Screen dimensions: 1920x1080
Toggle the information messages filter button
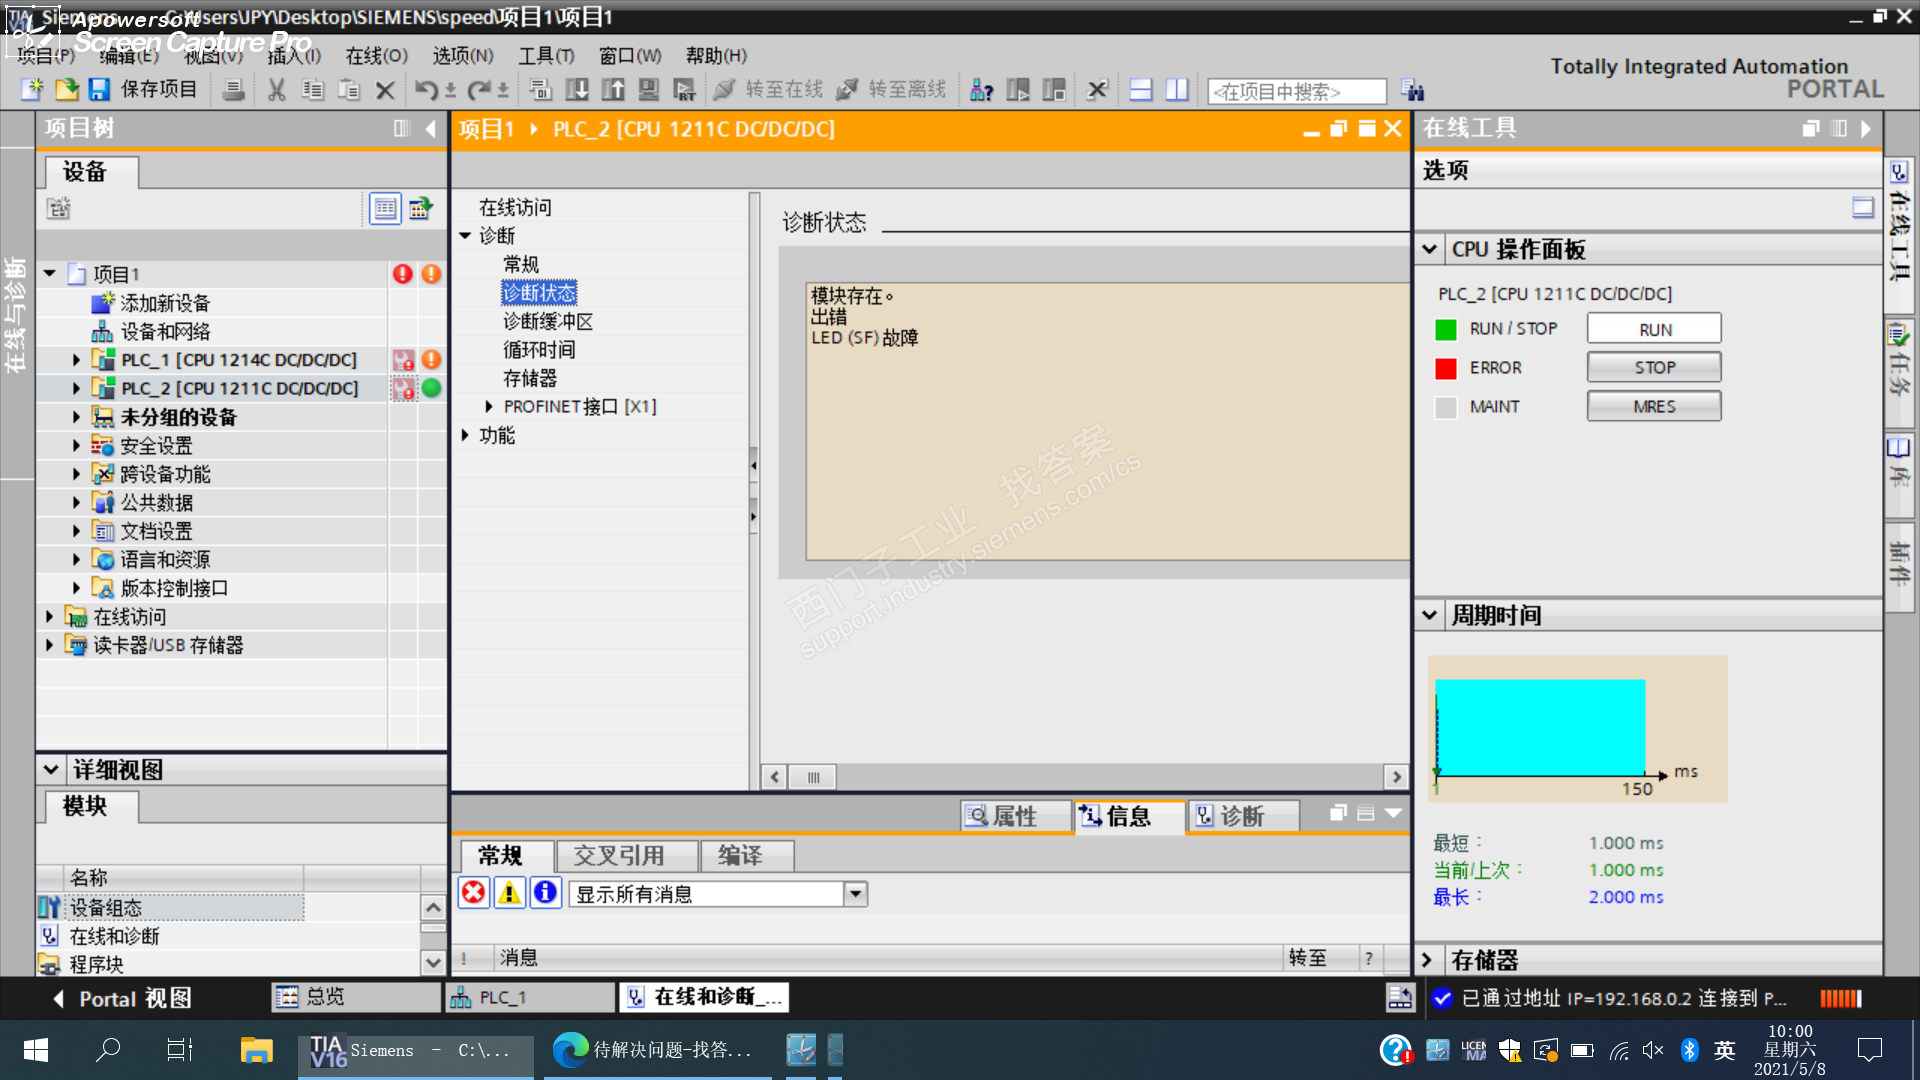click(545, 893)
